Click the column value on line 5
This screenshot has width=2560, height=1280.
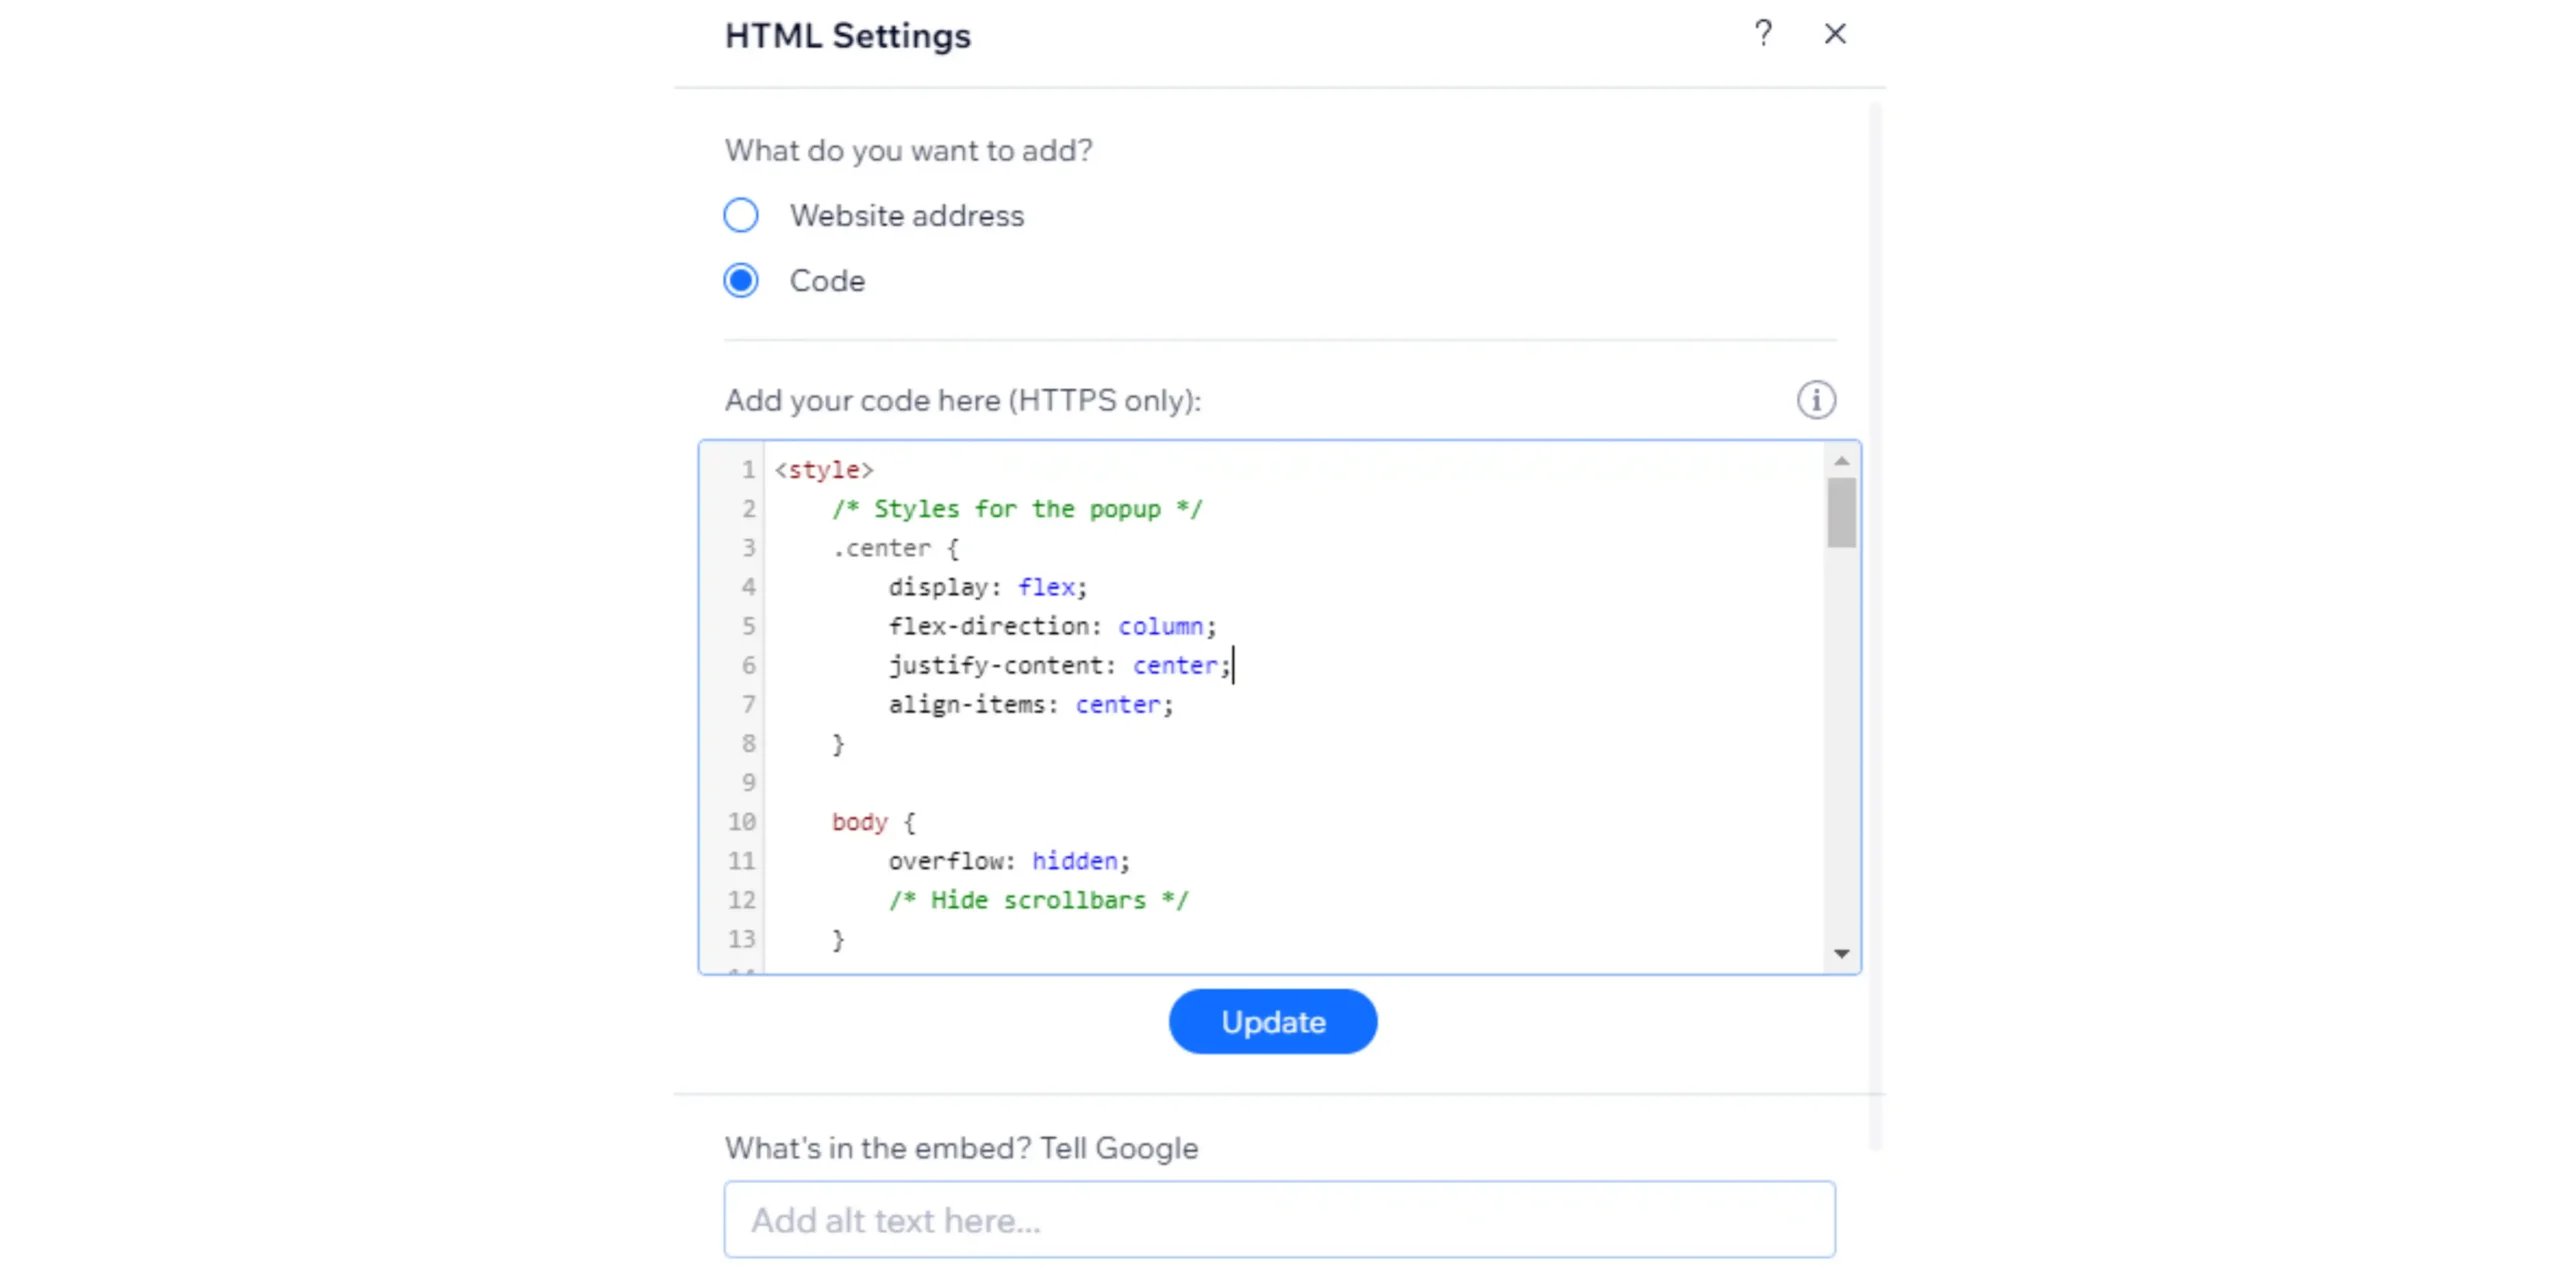(x=1161, y=626)
